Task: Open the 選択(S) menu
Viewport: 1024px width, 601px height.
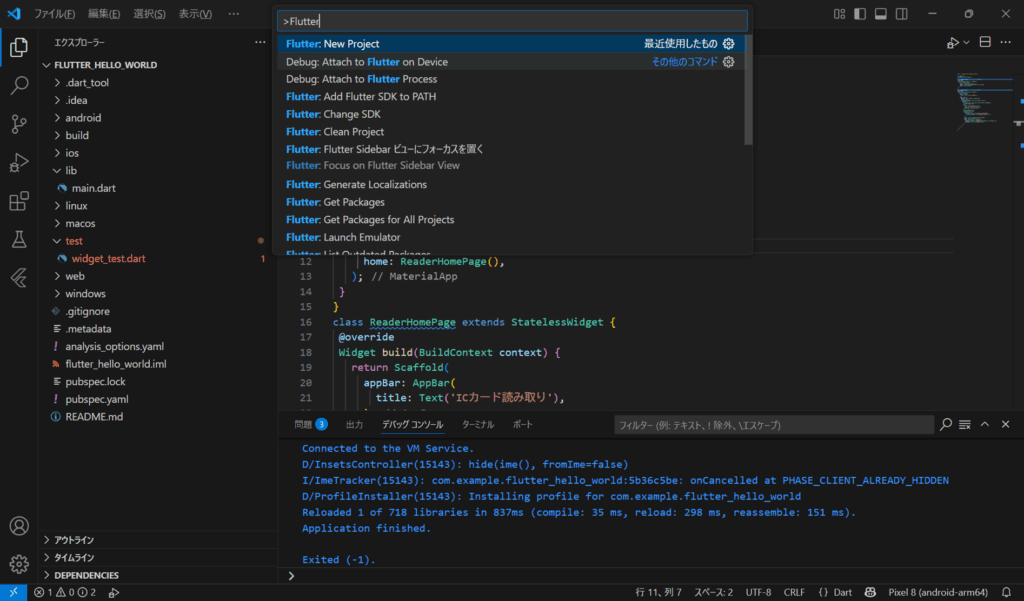Action: pyautogui.click(x=149, y=14)
